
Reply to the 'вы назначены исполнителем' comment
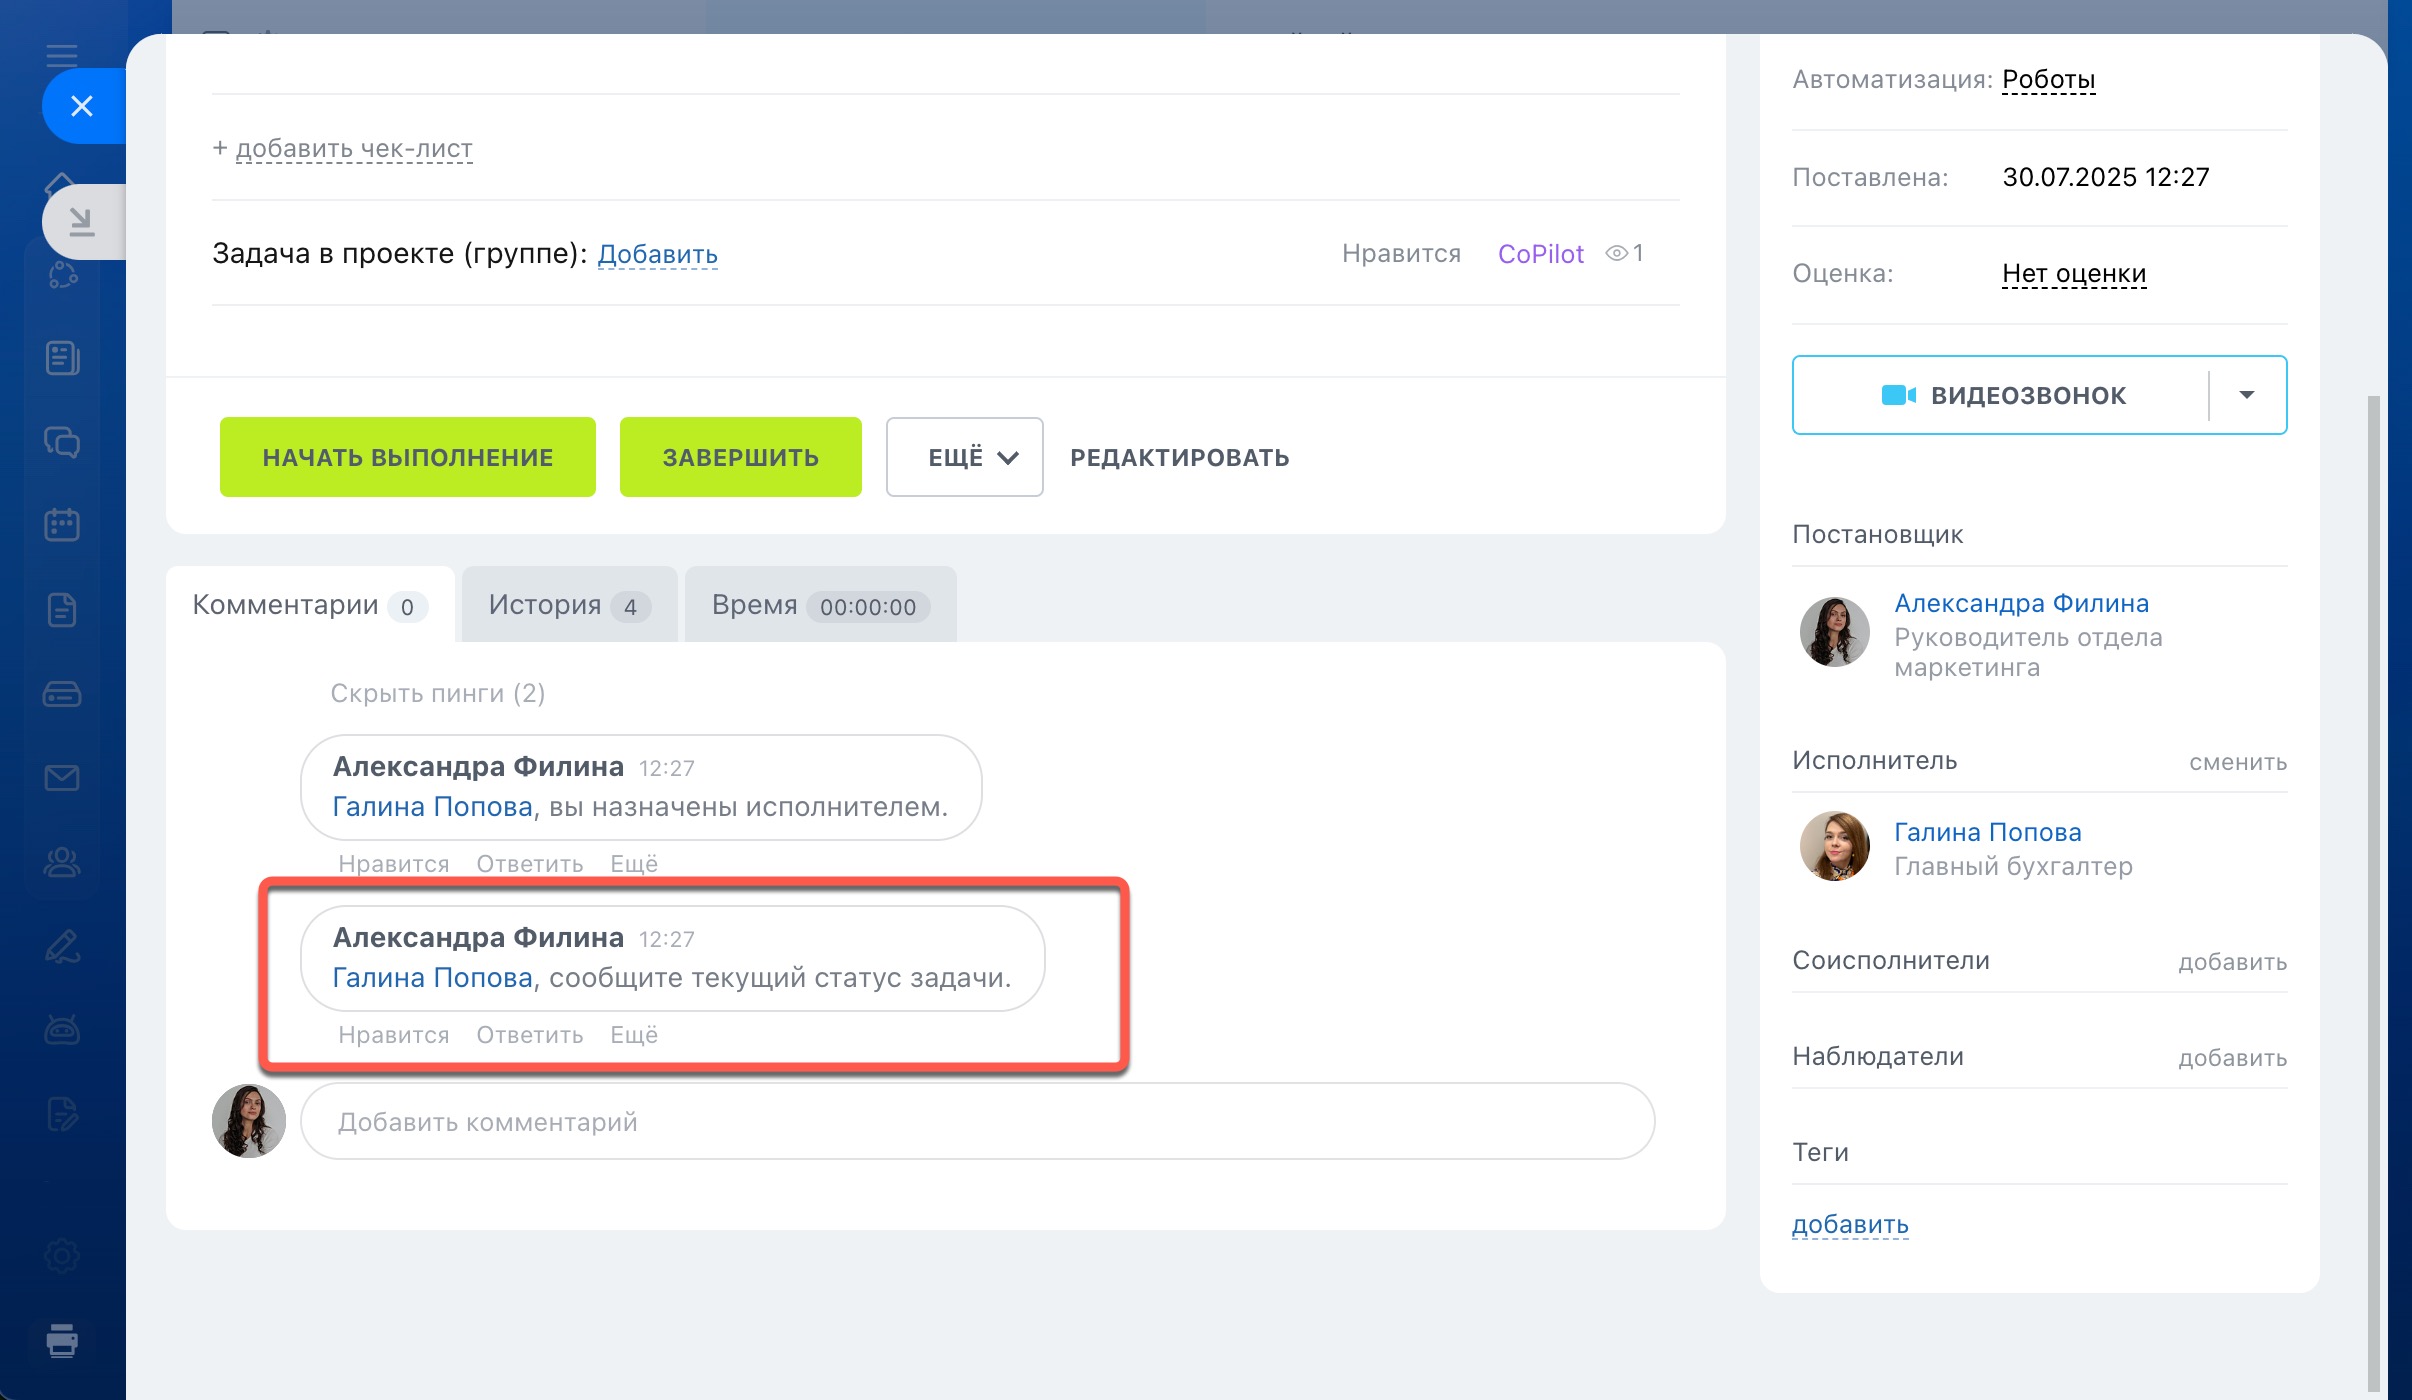coord(530,864)
